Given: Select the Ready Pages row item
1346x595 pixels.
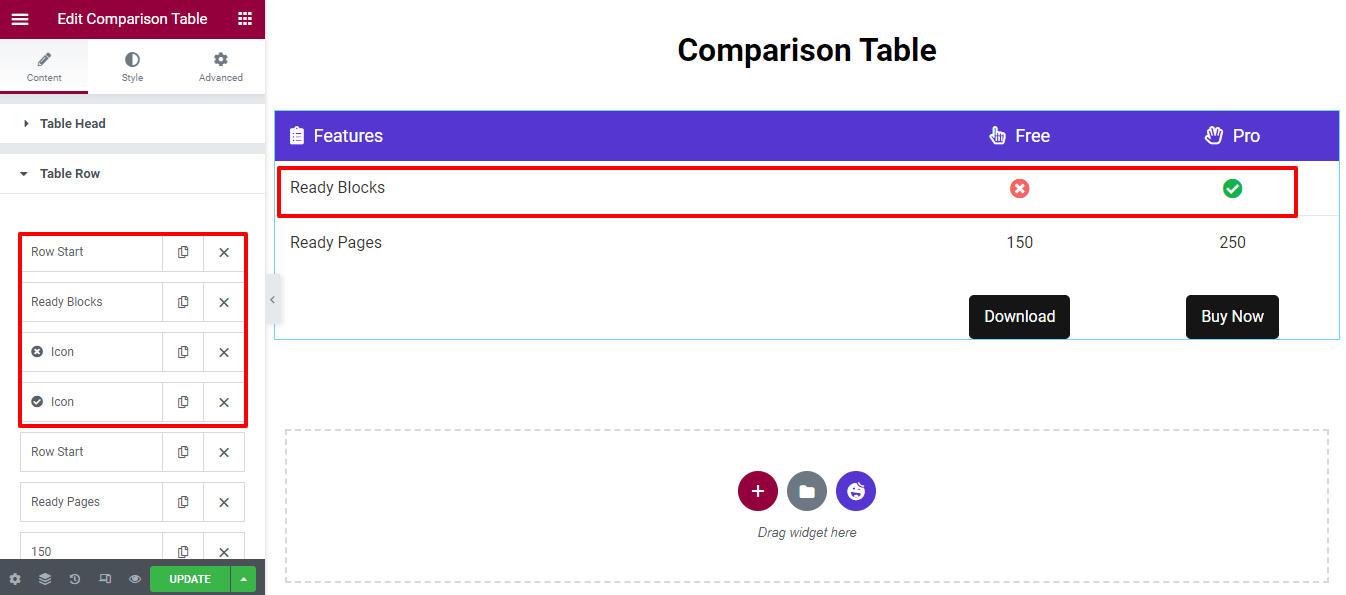Looking at the screenshot, I should tap(90, 502).
